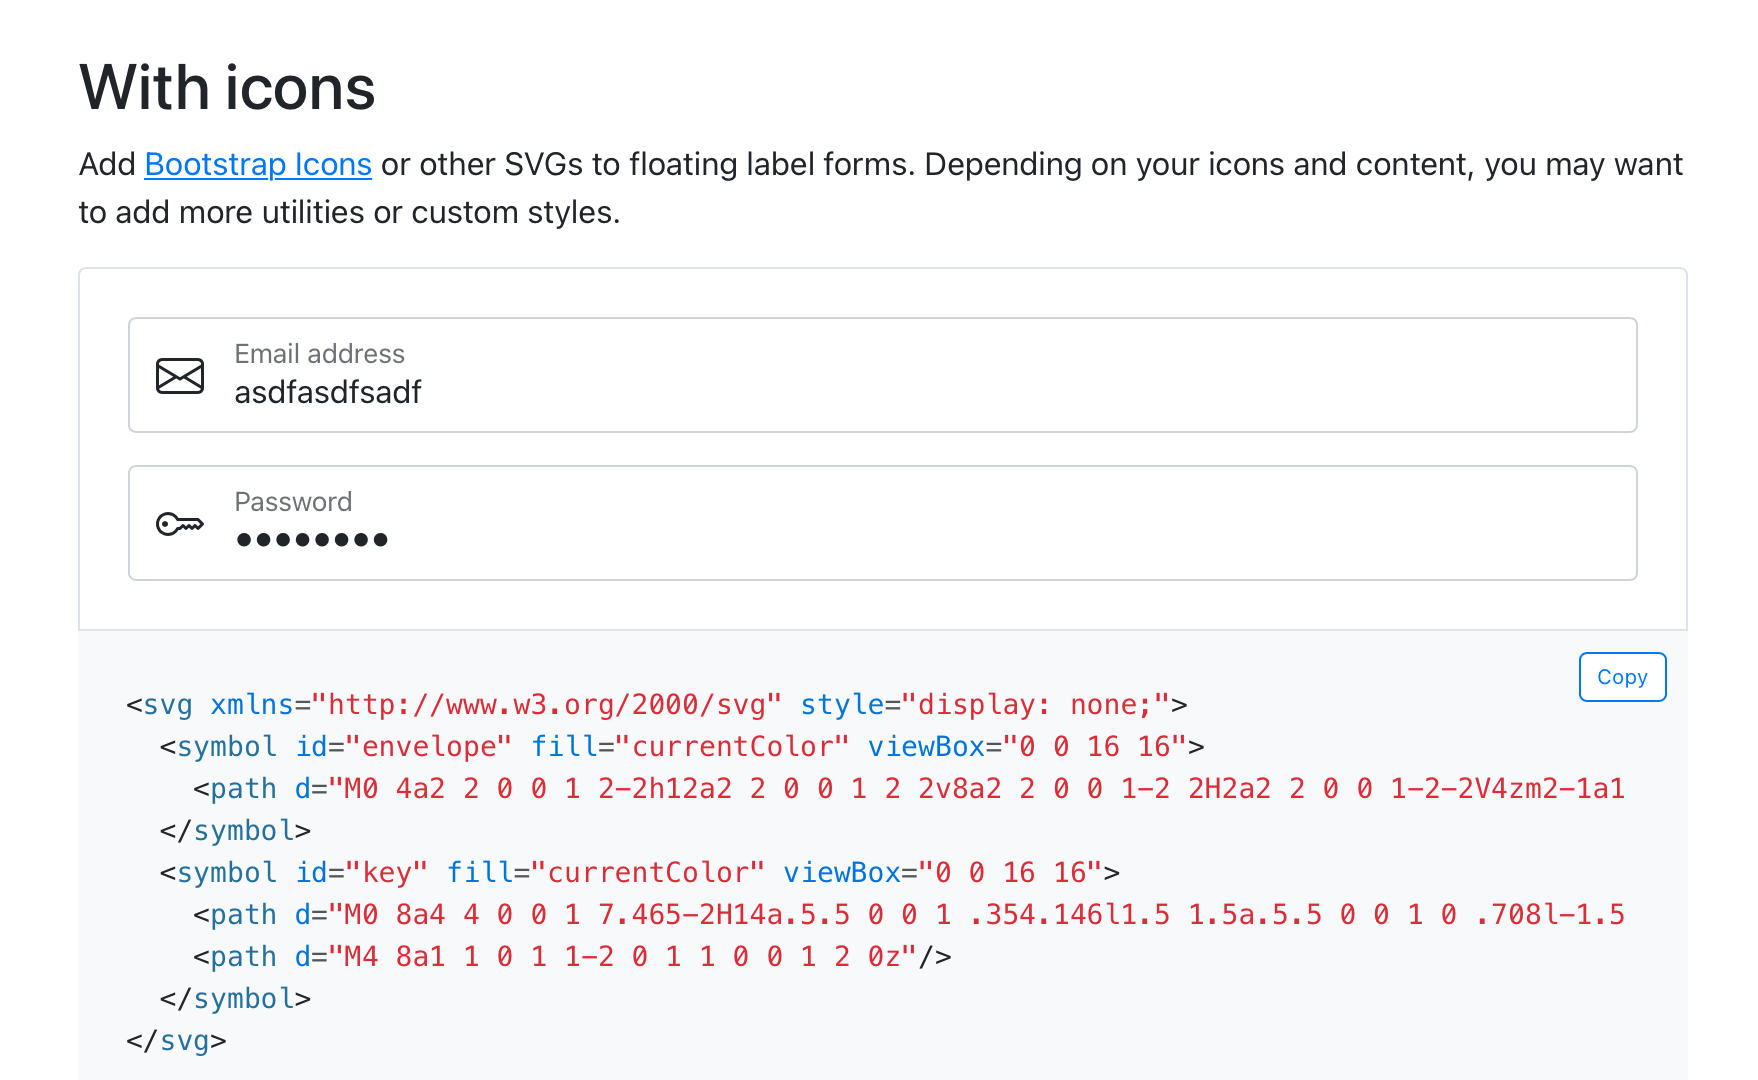This screenshot has height=1080, width=1758.
Task: Click the path d="M0 4a2" envelope line
Action: (909, 789)
